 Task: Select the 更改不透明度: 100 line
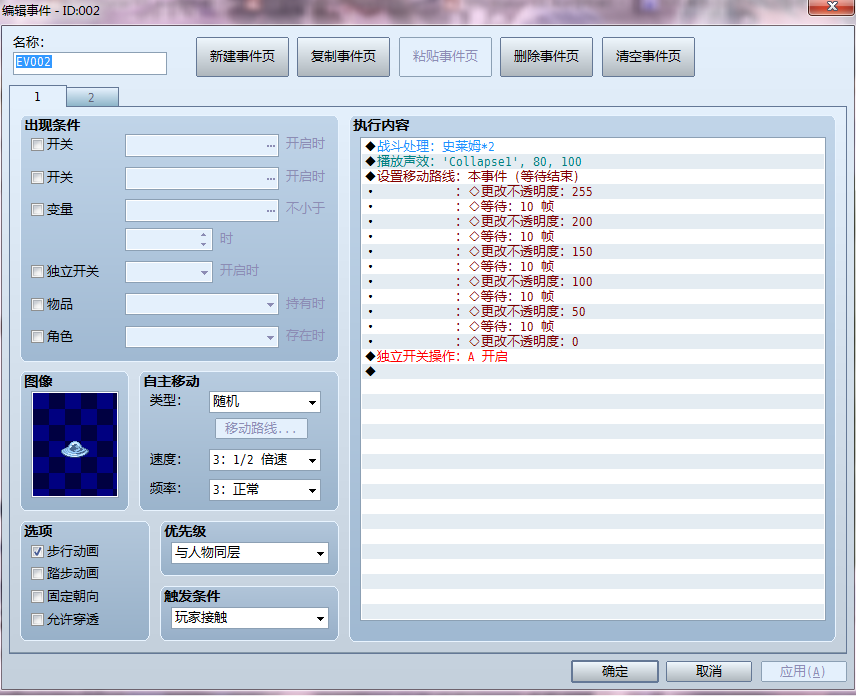click(x=593, y=282)
